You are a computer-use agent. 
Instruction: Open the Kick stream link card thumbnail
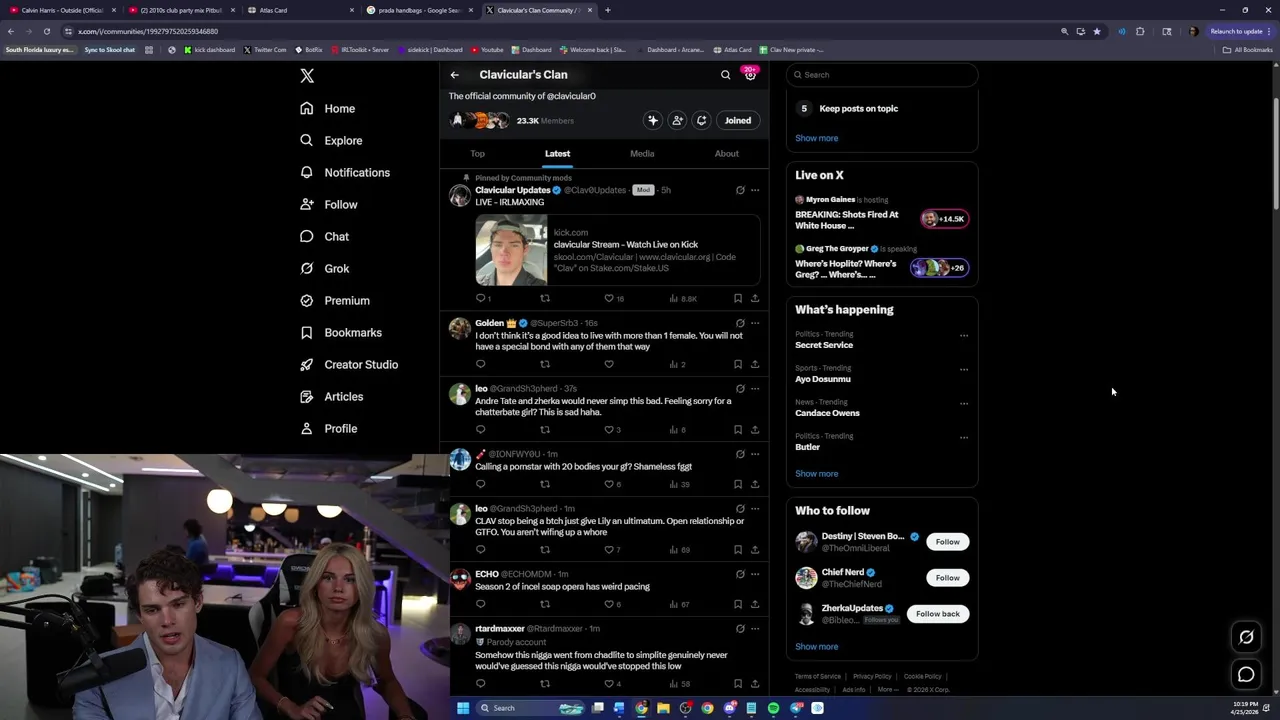tap(511, 250)
